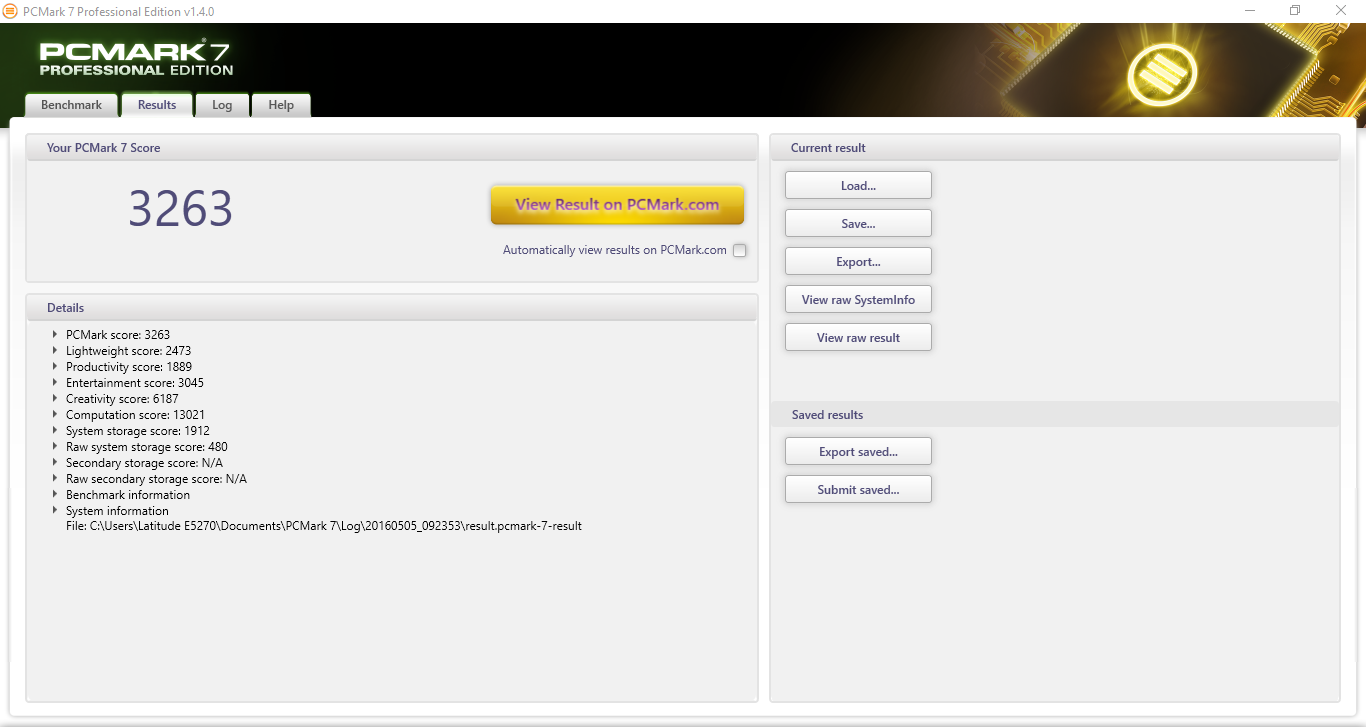Screen dimensions: 1366x727
Task: Open View raw result
Action: point(858,337)
